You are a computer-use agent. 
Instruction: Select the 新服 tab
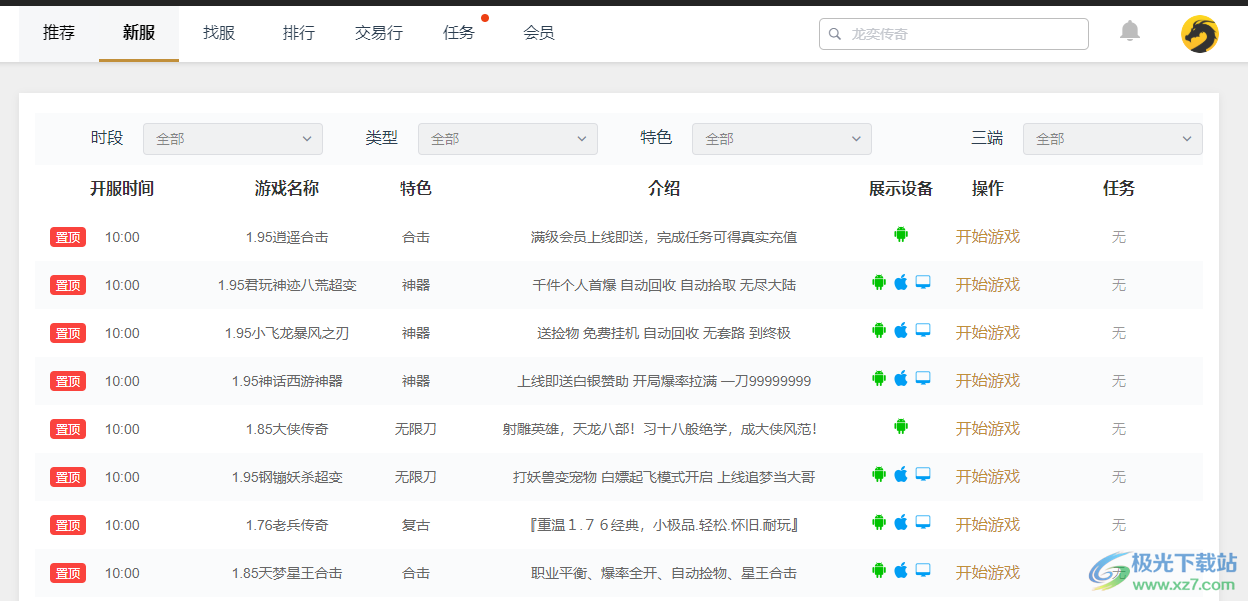click(139, 33)
